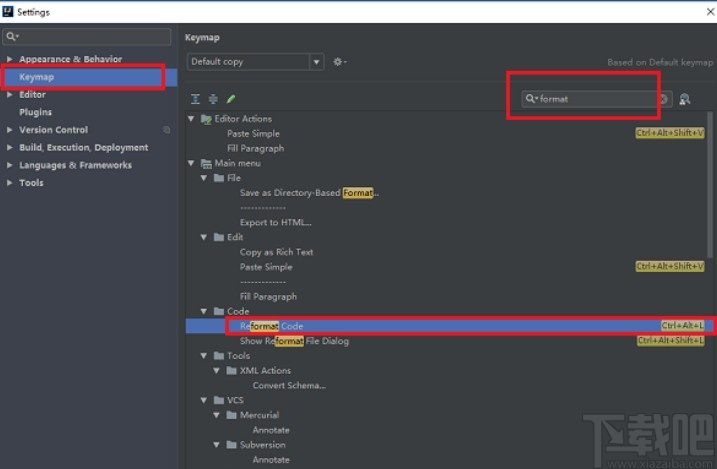Click the IntelliJ logo in title bar
This screenshot has height=469, width=717.
pyautogui.click(x=8, y=11)
